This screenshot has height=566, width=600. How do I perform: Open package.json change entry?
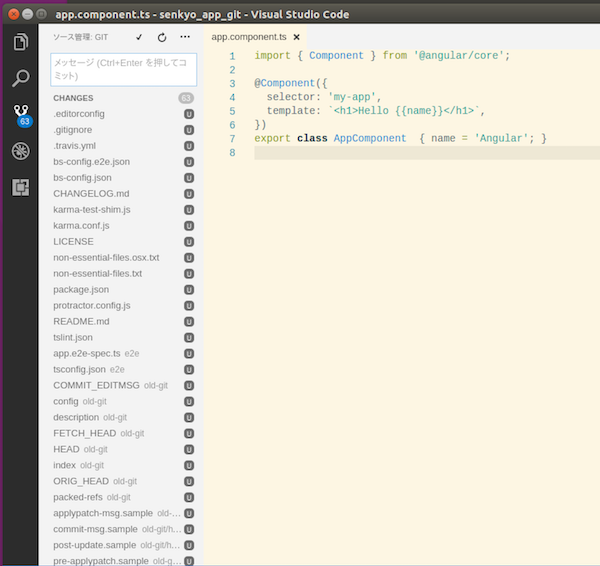click(122, 290)
